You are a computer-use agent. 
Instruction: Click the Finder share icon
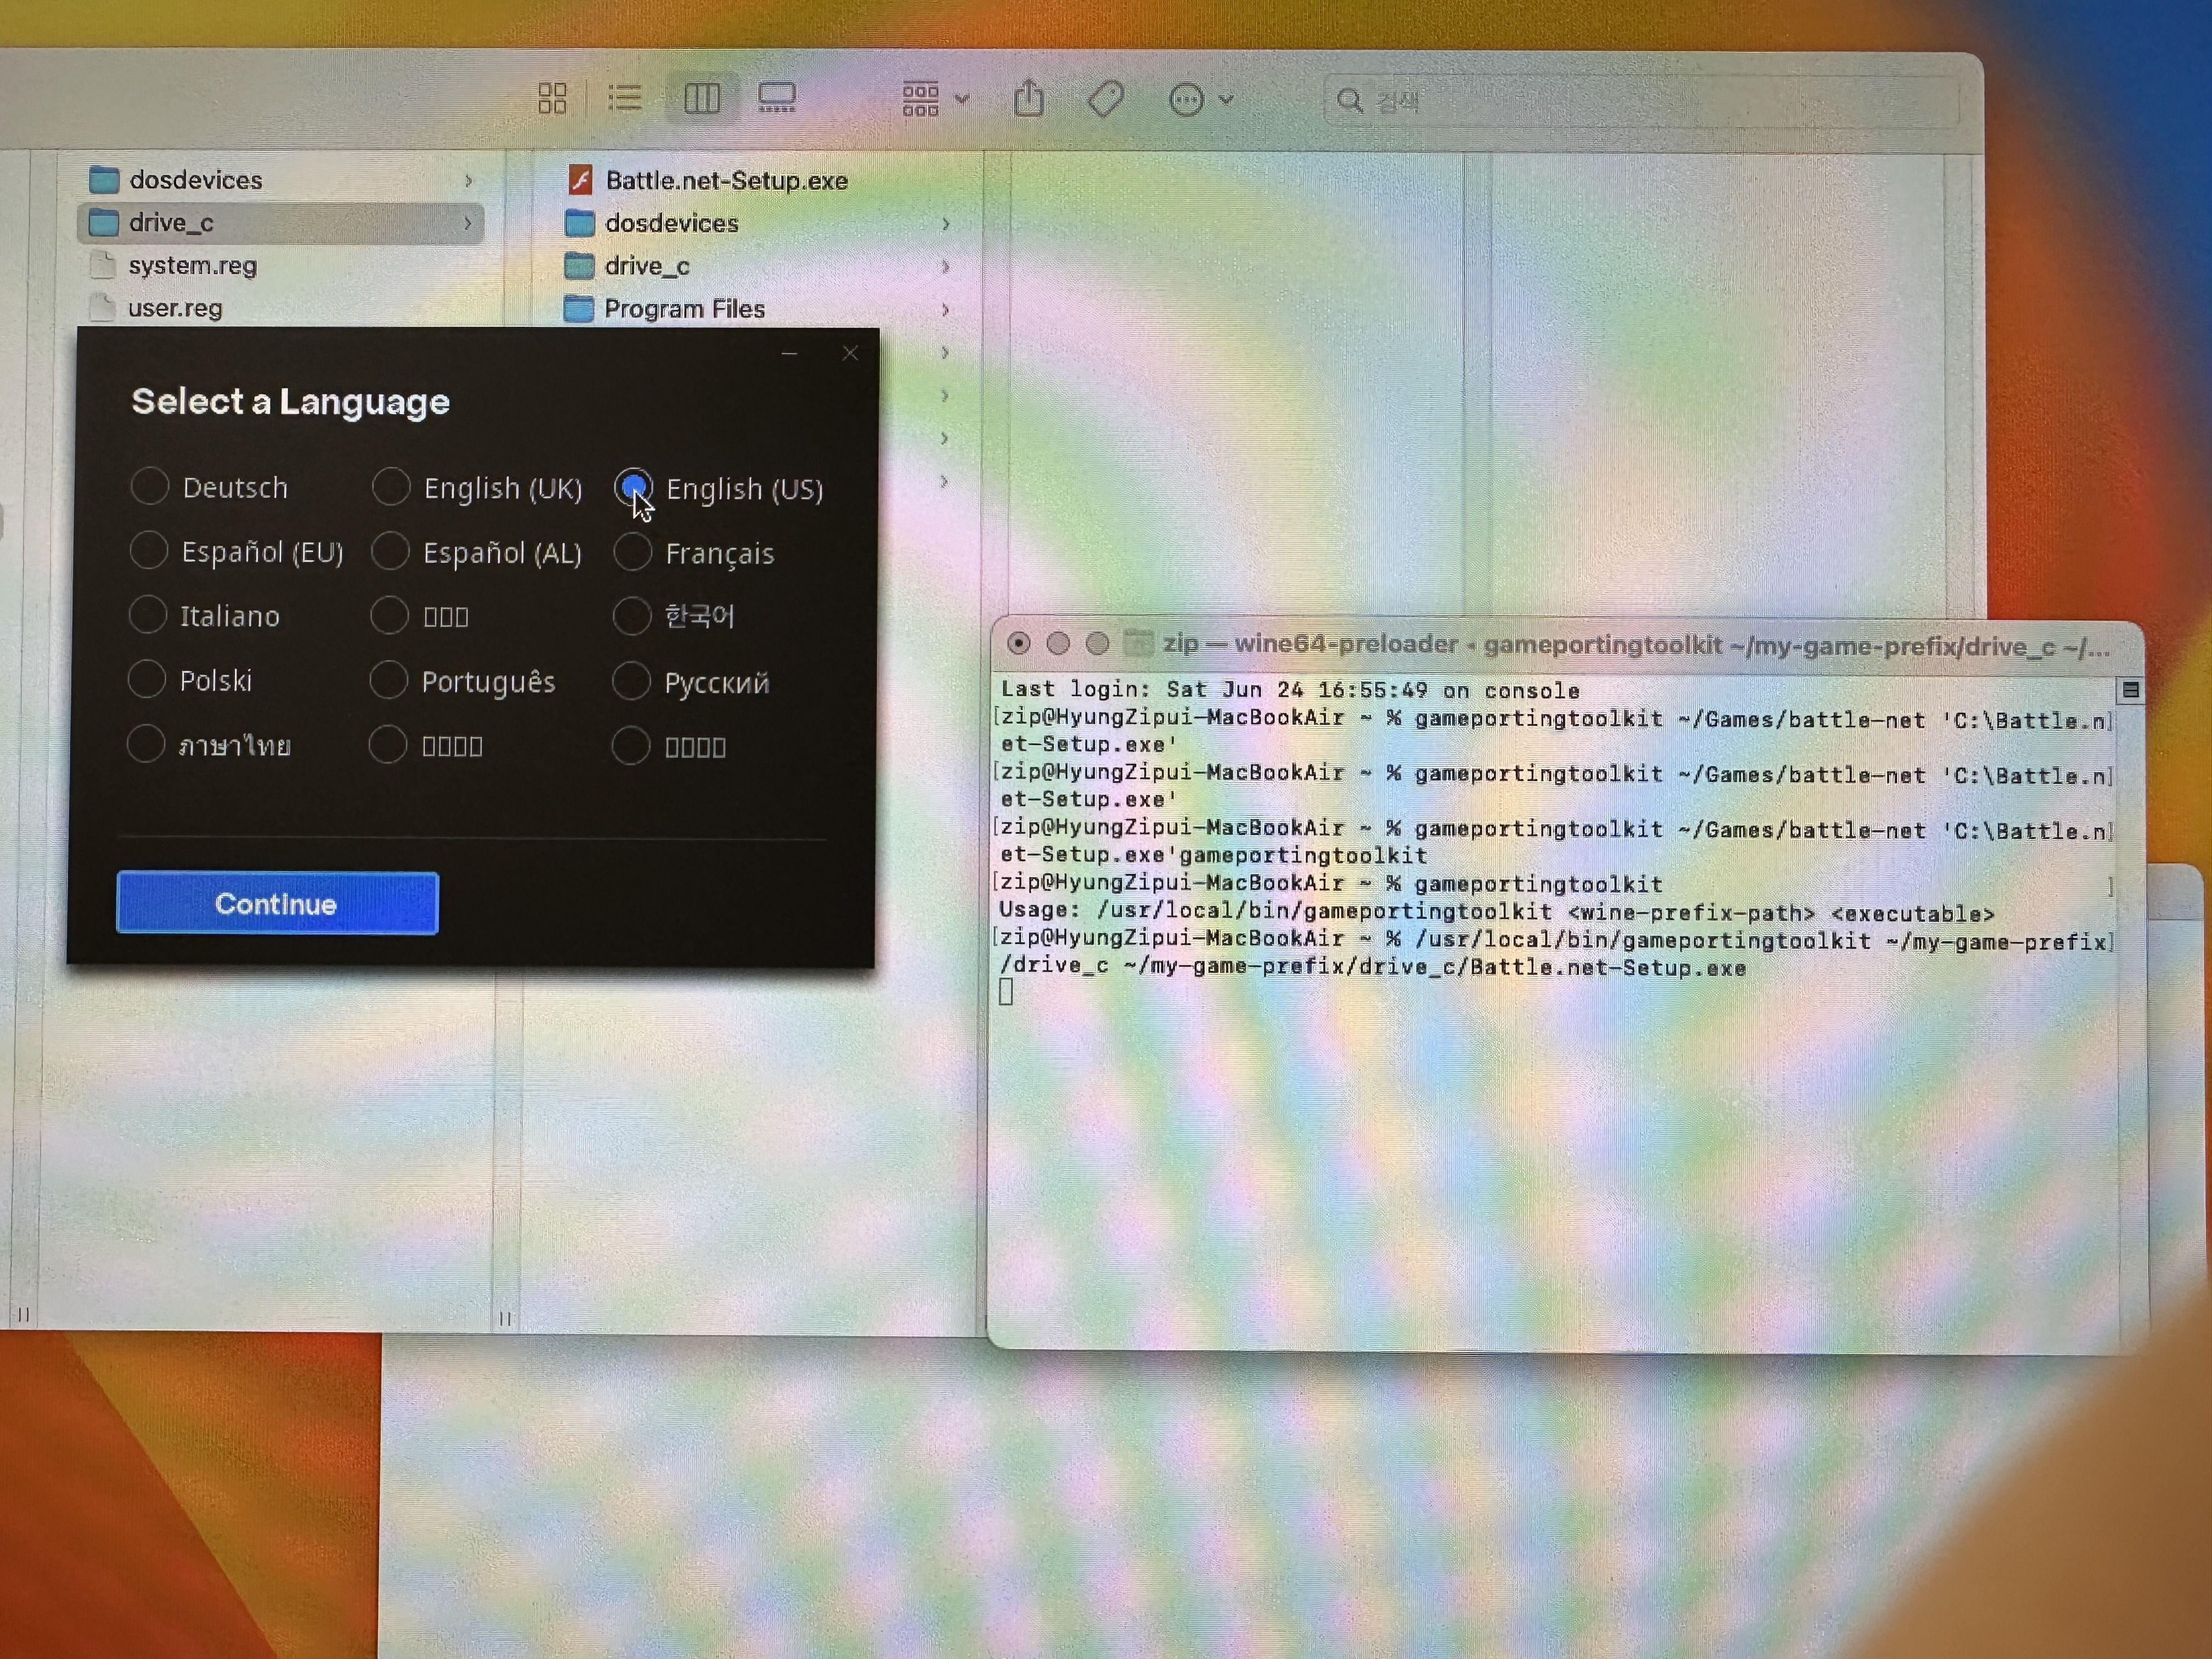tap(1028, 99)
